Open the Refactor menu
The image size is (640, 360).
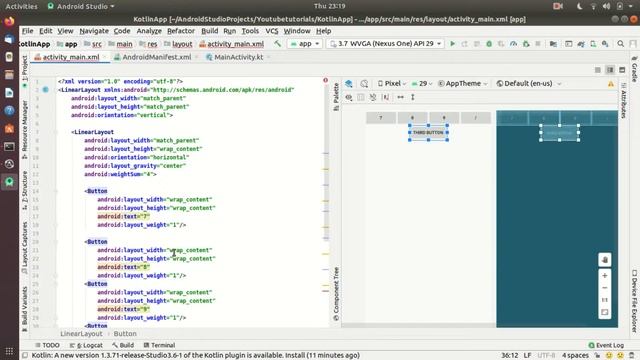point(181,31)
